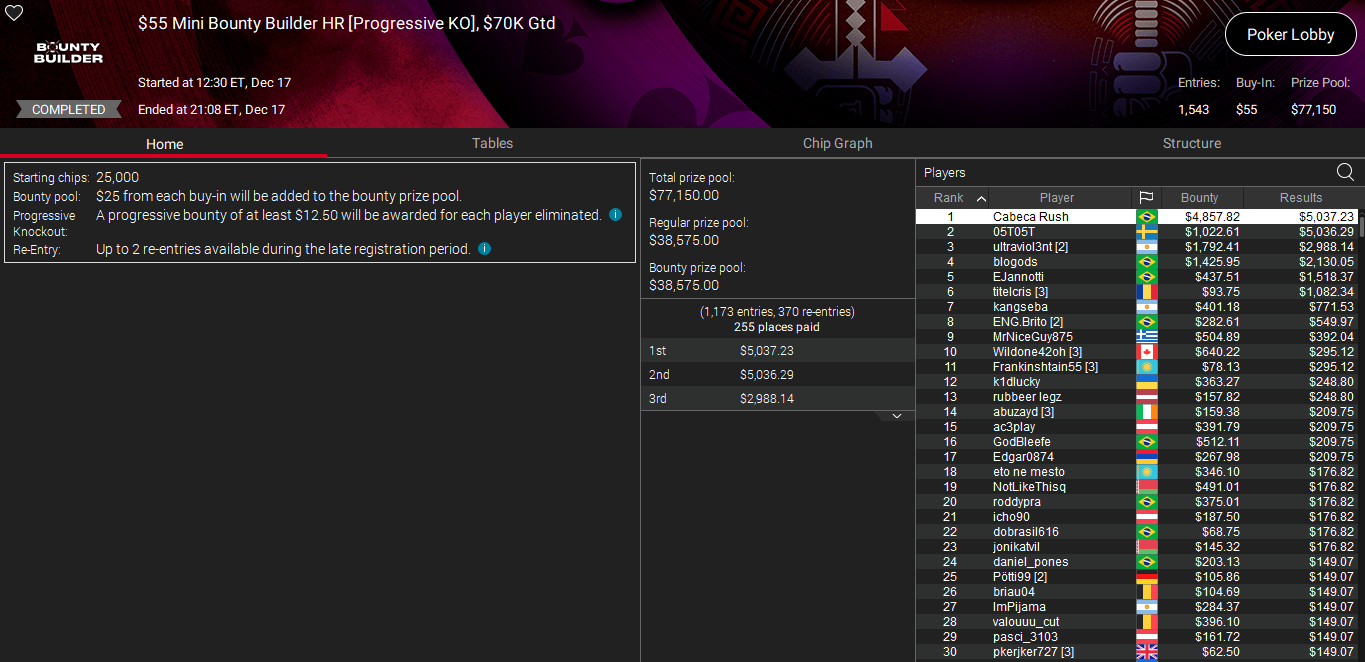Click the Sweden flag beside 05T05T

1146,231
